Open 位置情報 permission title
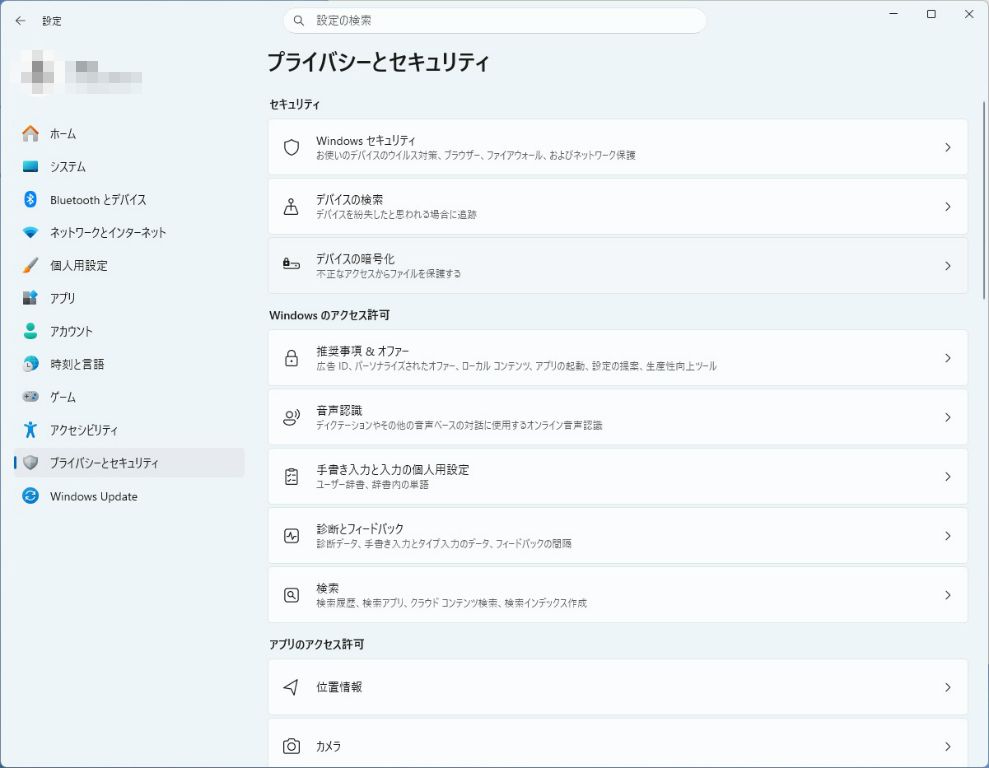This screenshot has height=768, width=989. tap(339, 687)
